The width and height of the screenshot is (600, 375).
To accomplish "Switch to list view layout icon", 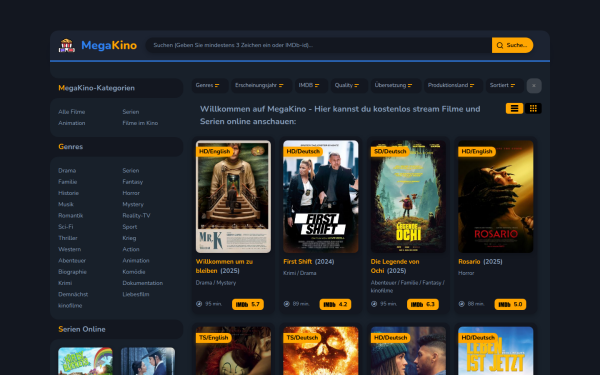I will 514,109.
